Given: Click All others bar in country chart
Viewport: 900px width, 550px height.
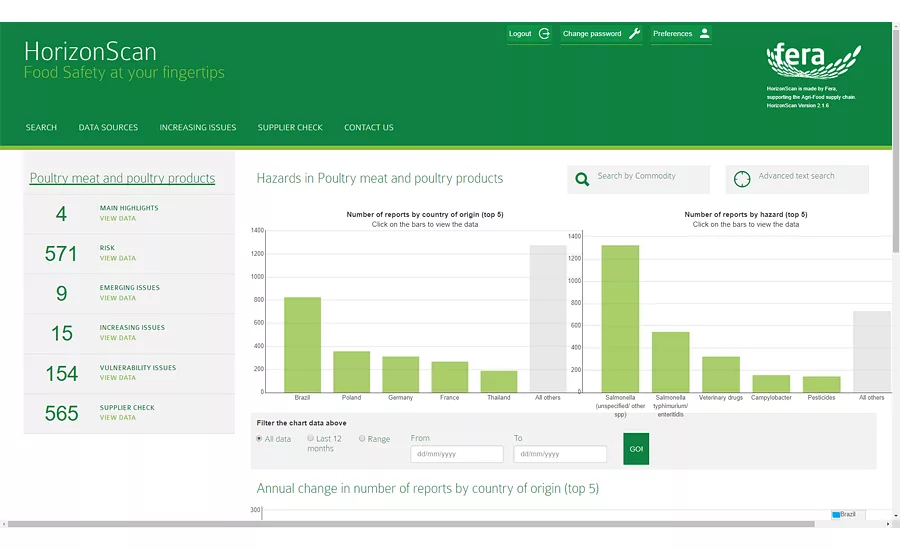Looking at the screenshot, I should click(548, 319).
